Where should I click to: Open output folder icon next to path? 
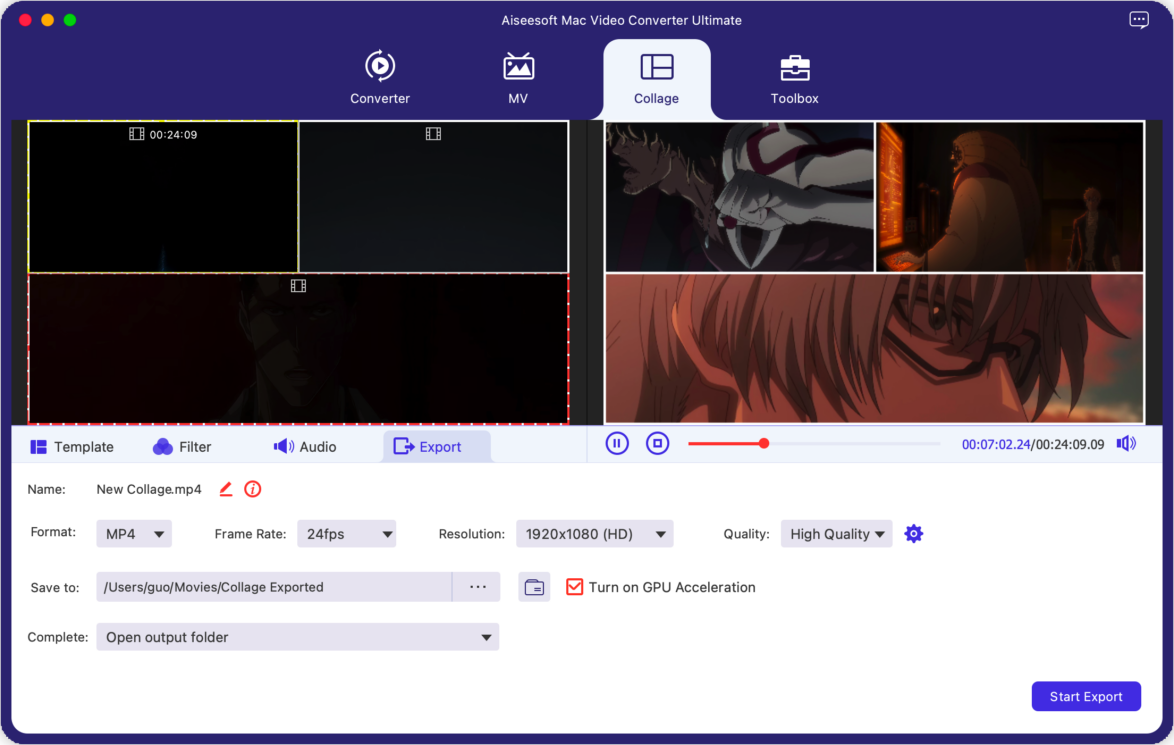tap(534, 587)
